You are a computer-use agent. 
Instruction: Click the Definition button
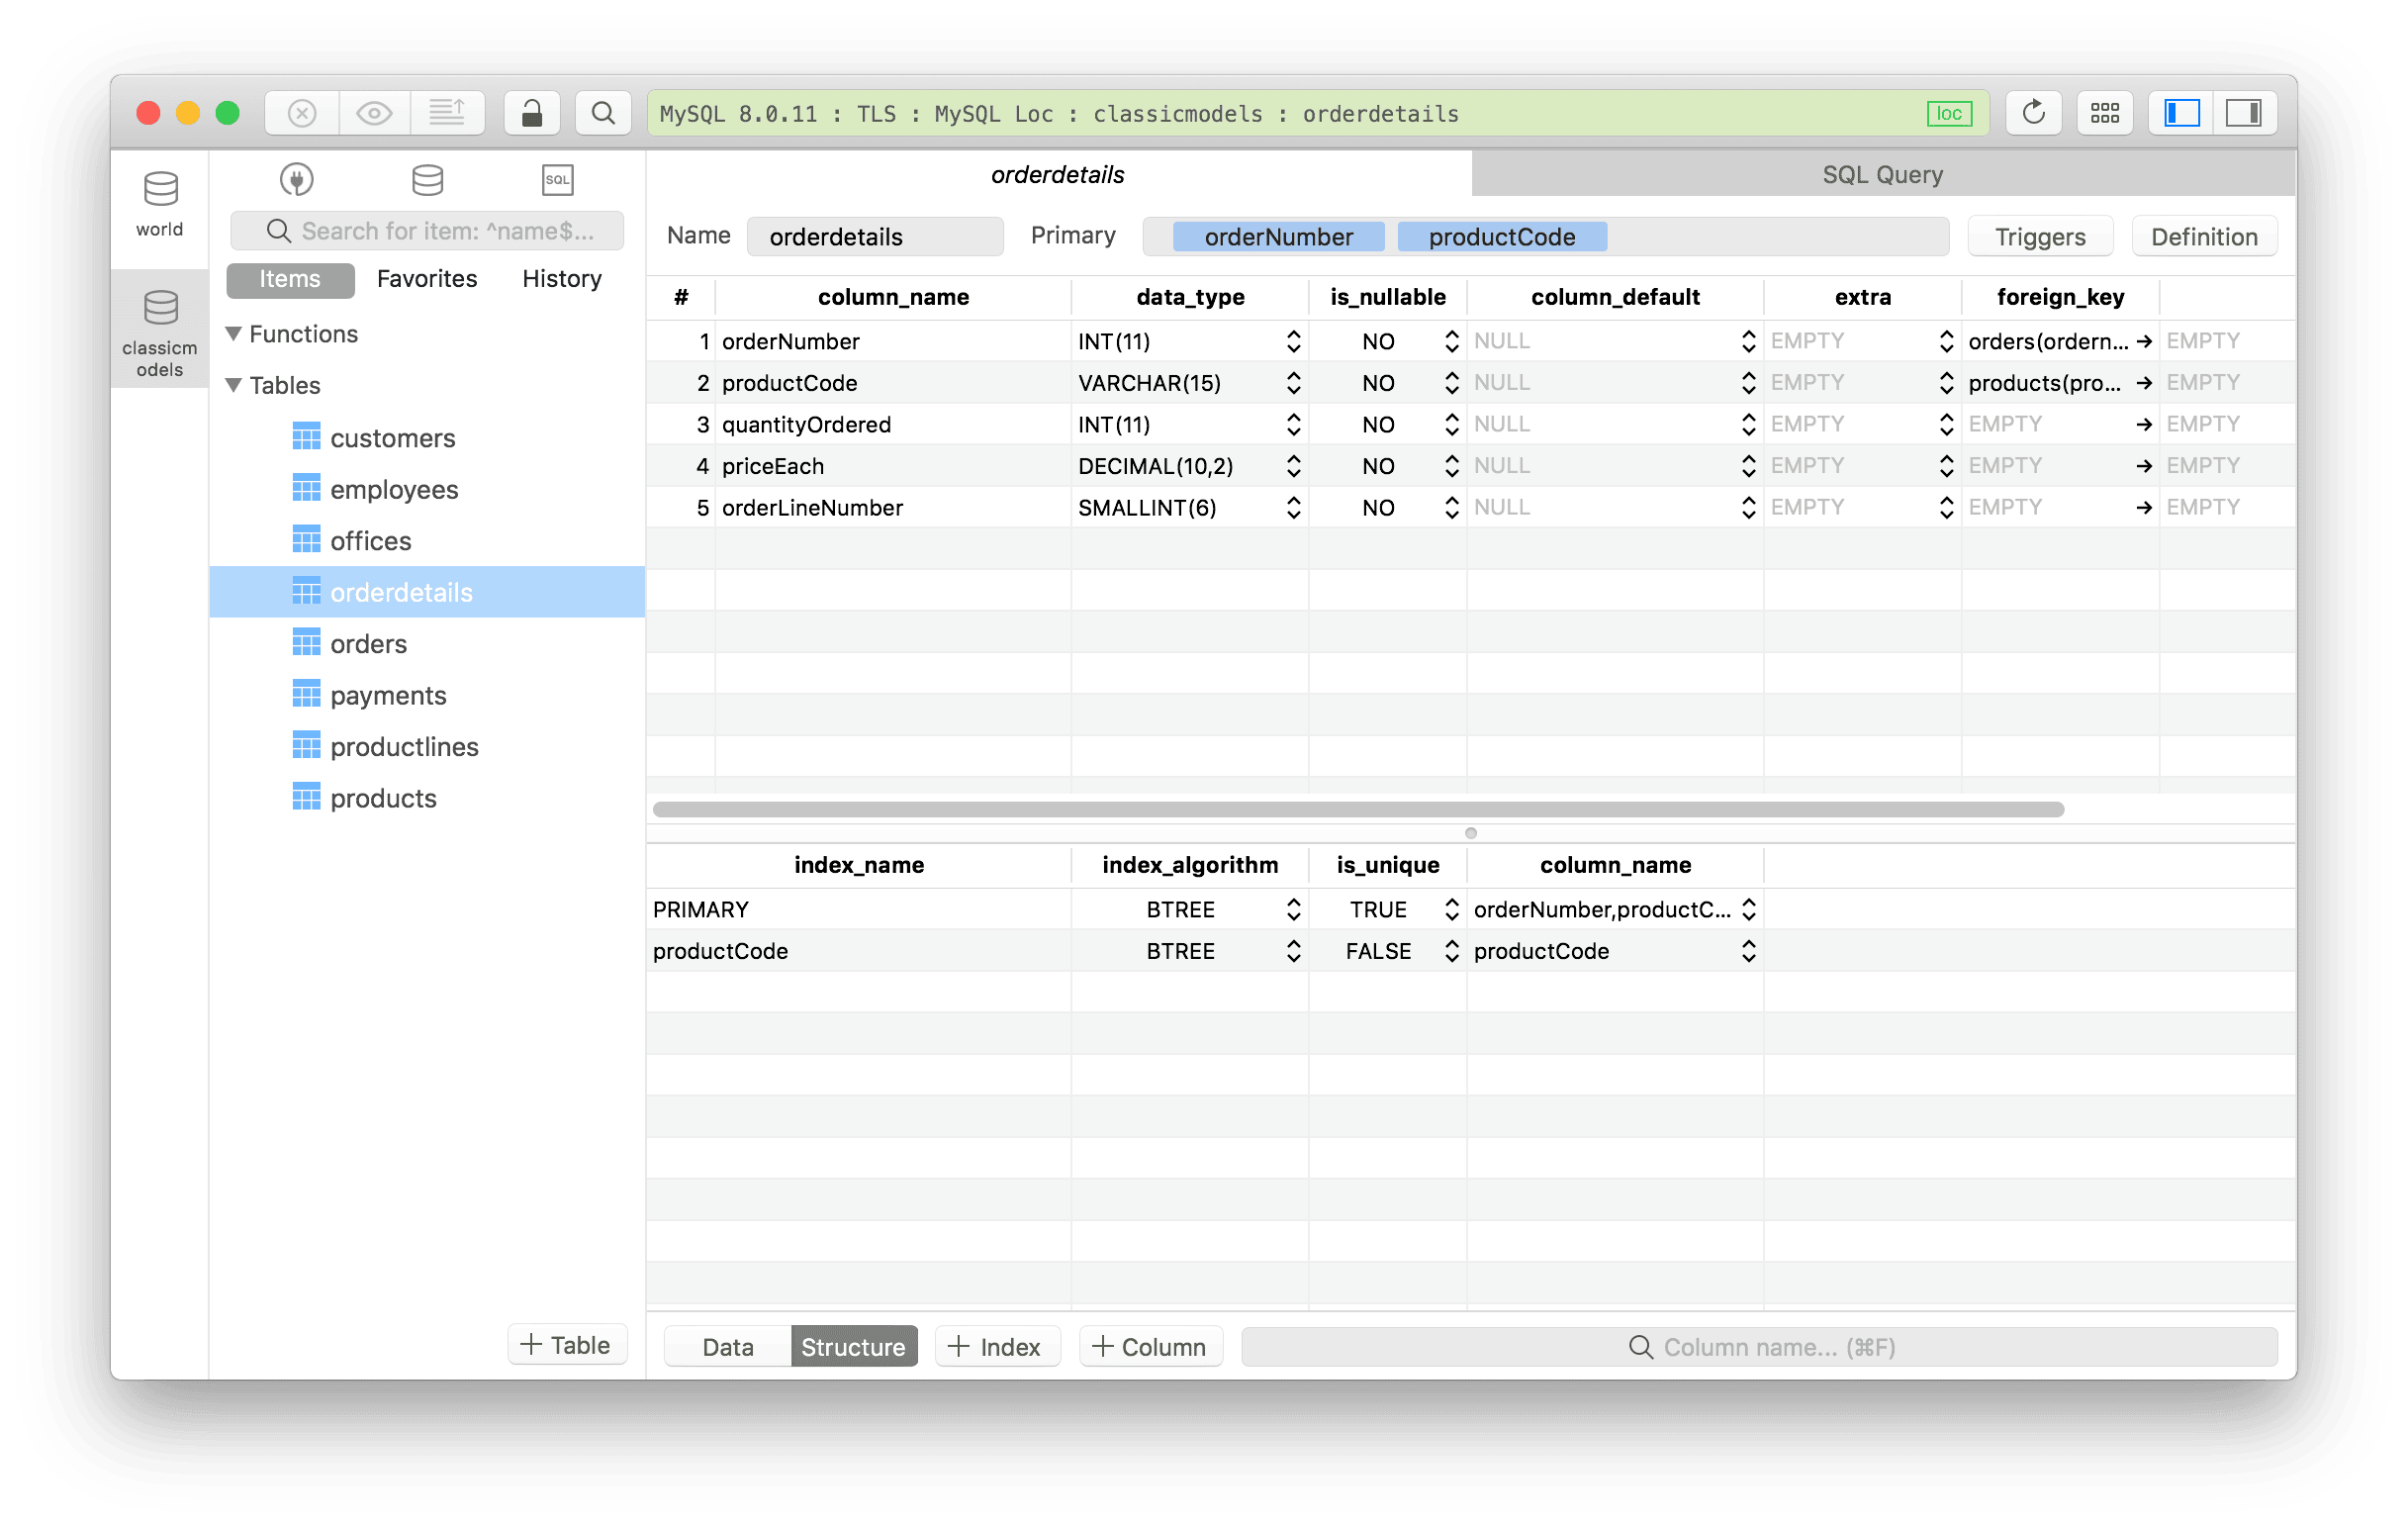pos(2205,237)
